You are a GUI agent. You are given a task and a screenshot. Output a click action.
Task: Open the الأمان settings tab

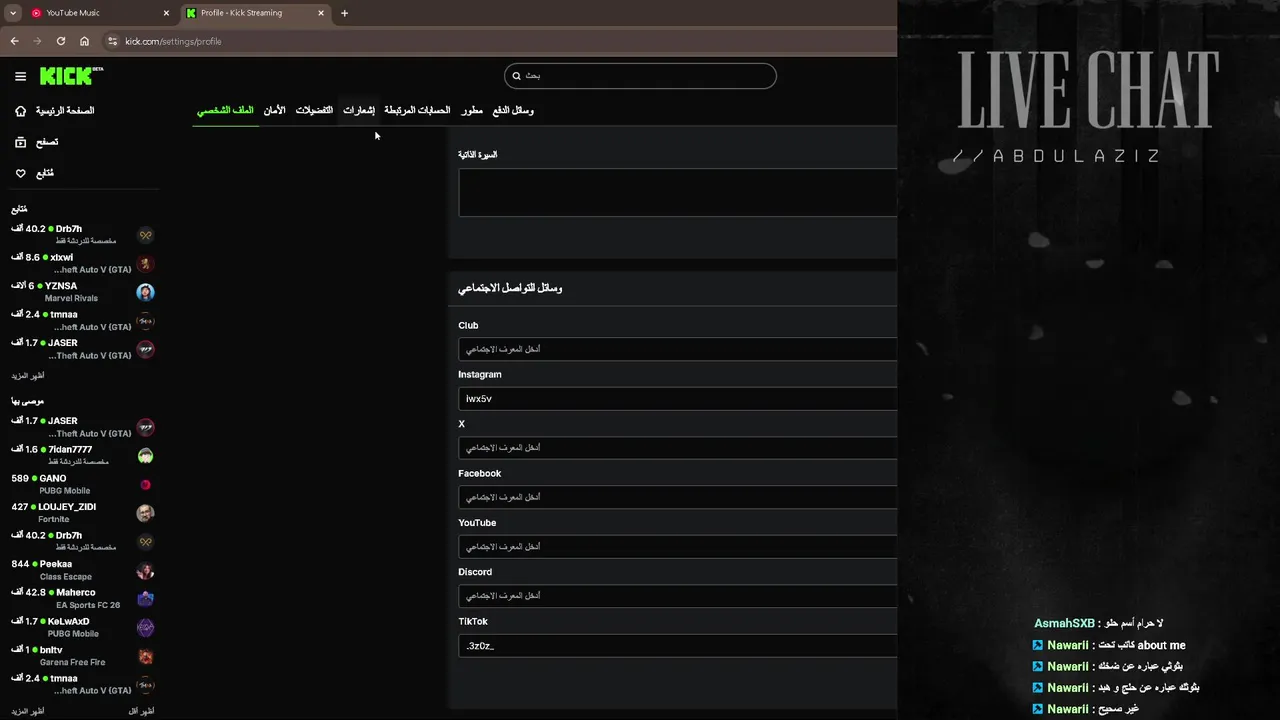coord(274,110)
